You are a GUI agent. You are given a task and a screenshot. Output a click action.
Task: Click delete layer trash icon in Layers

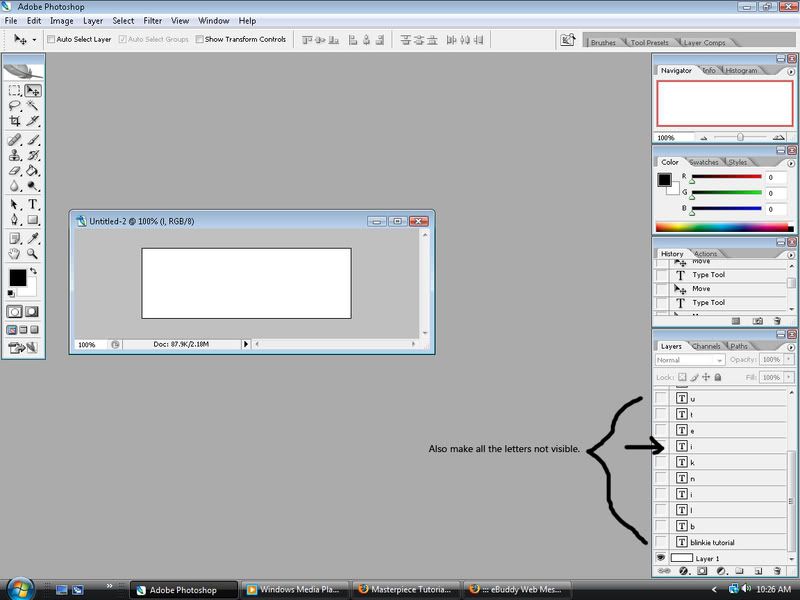tap(777, 571)
